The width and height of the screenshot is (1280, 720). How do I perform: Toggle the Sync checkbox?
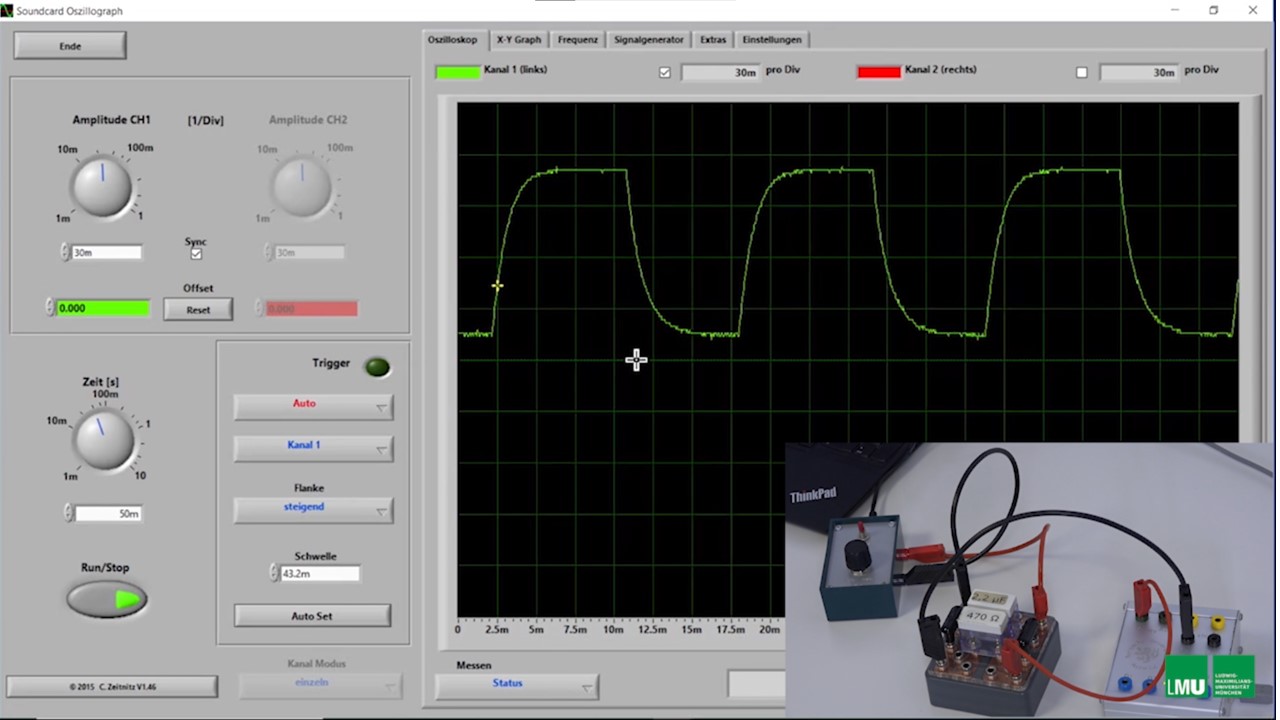[x=196, y=254]
